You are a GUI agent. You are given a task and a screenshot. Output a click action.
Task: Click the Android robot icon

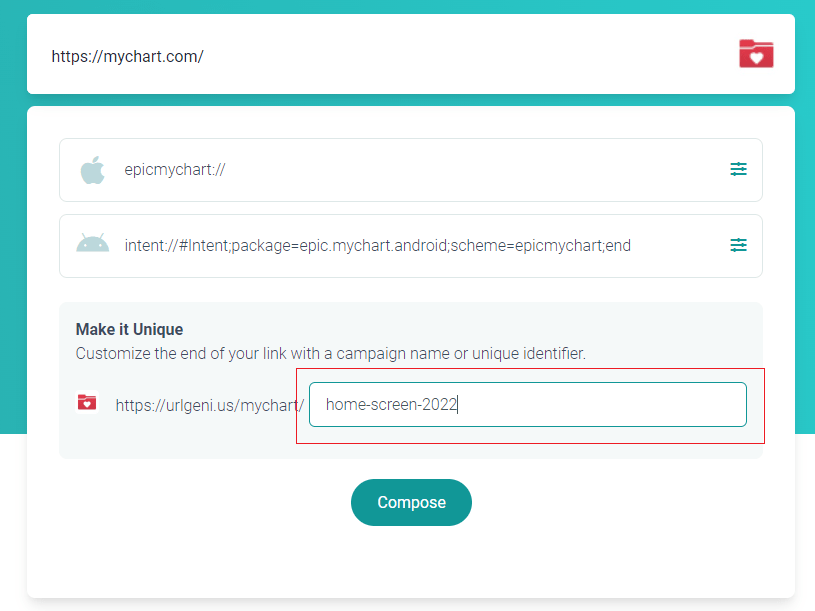[x=93, y=243]
